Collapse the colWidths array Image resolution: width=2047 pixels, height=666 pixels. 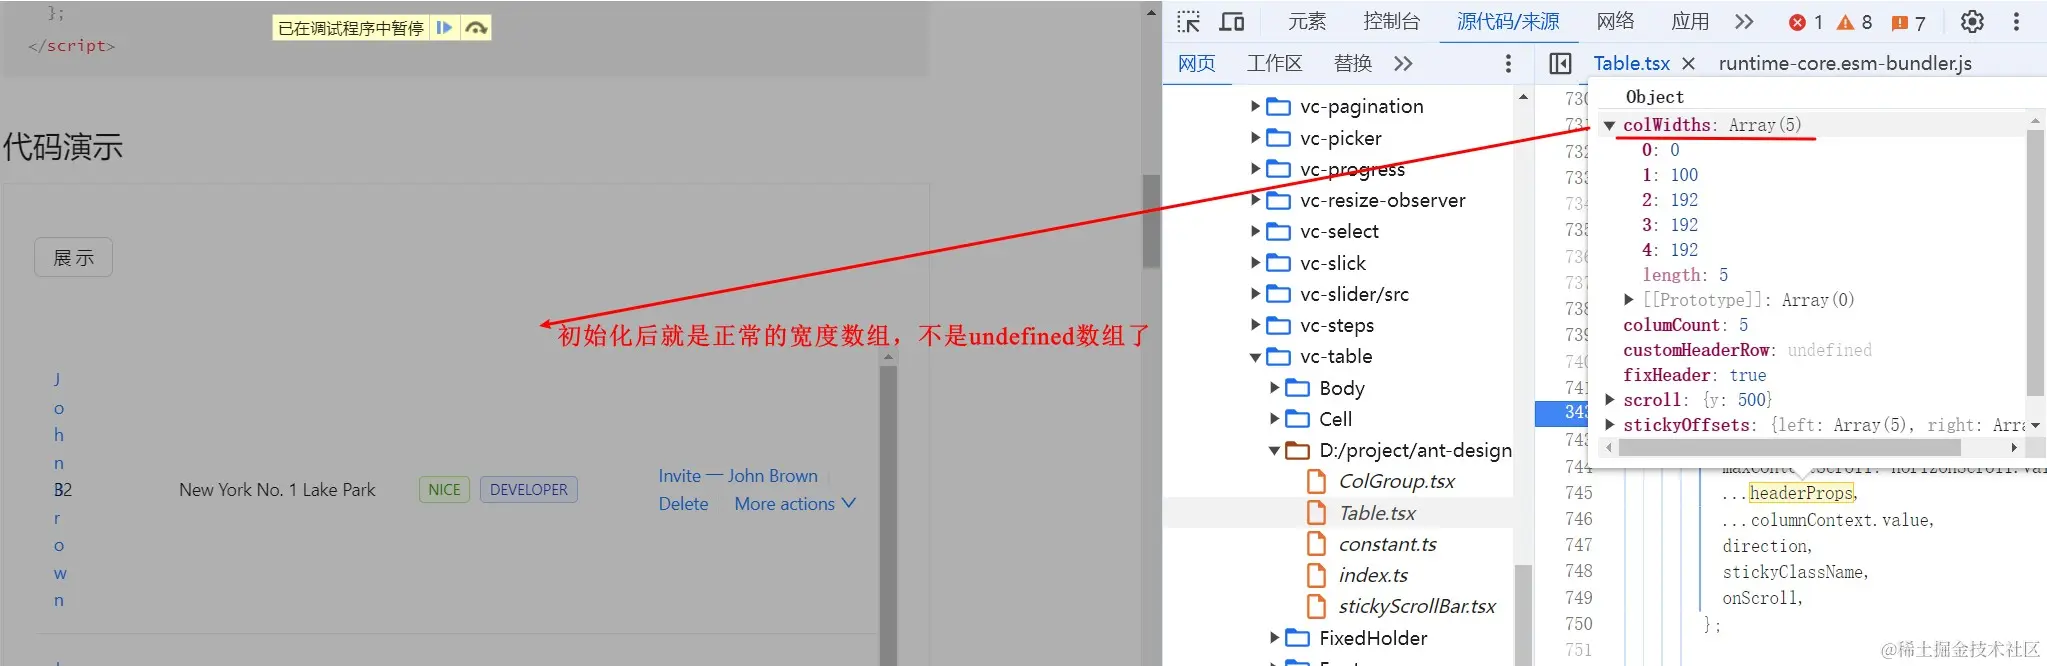(x=1610, y=125)
